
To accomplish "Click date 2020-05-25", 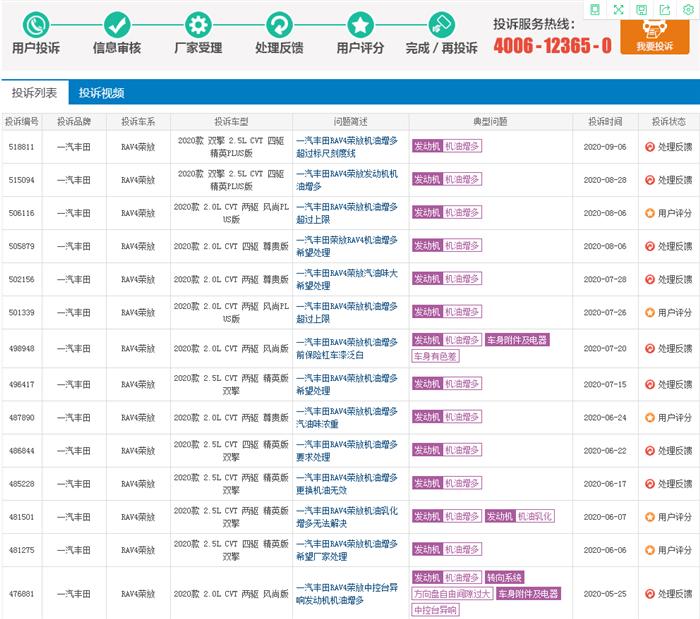I will [x=605, y=594].
